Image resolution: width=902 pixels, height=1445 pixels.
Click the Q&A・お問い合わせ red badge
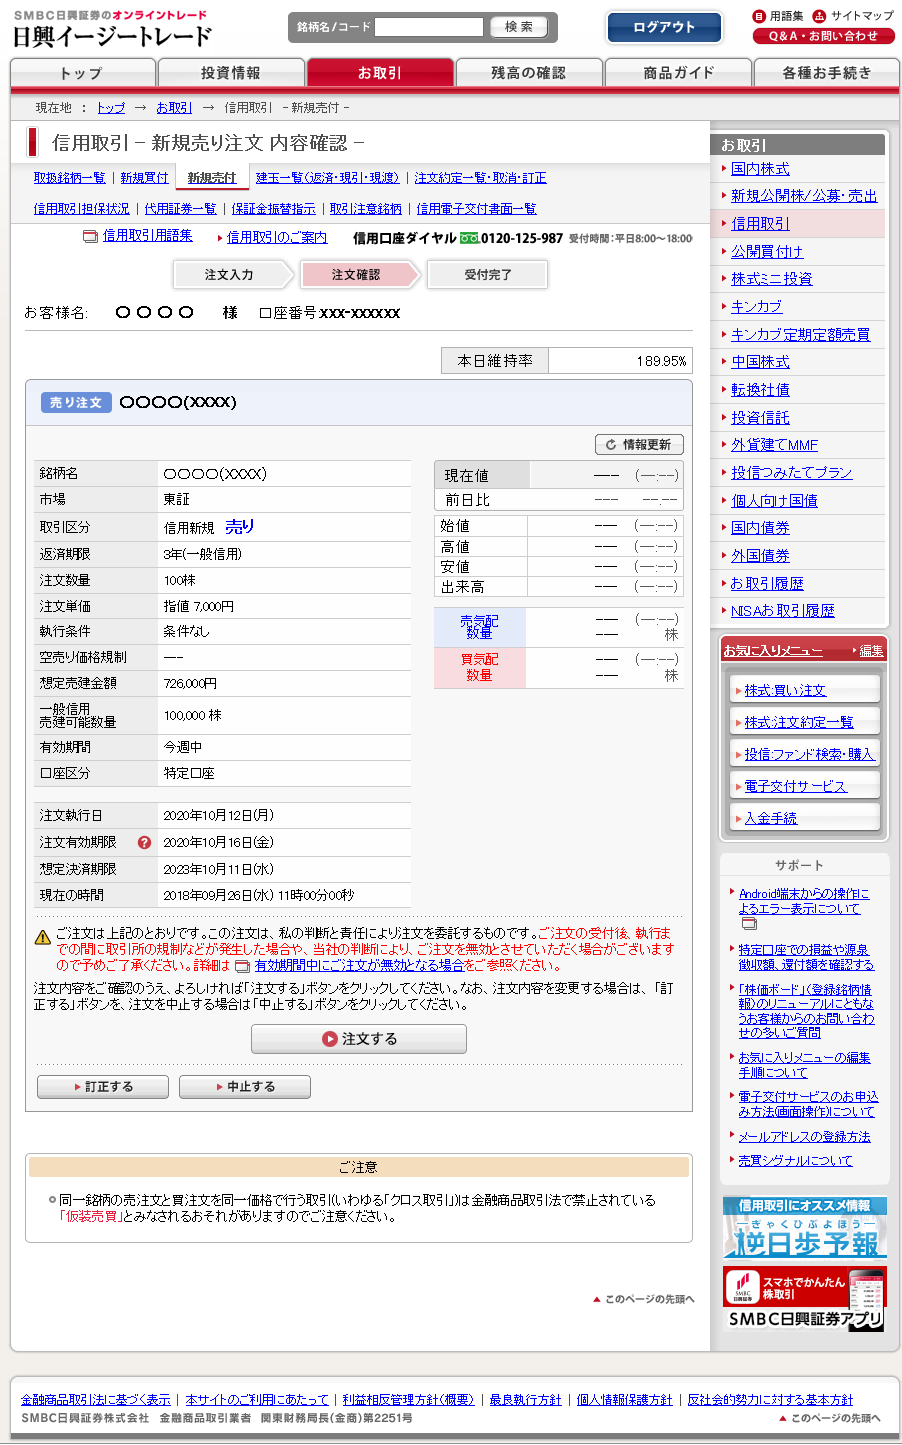coord(823,36)
